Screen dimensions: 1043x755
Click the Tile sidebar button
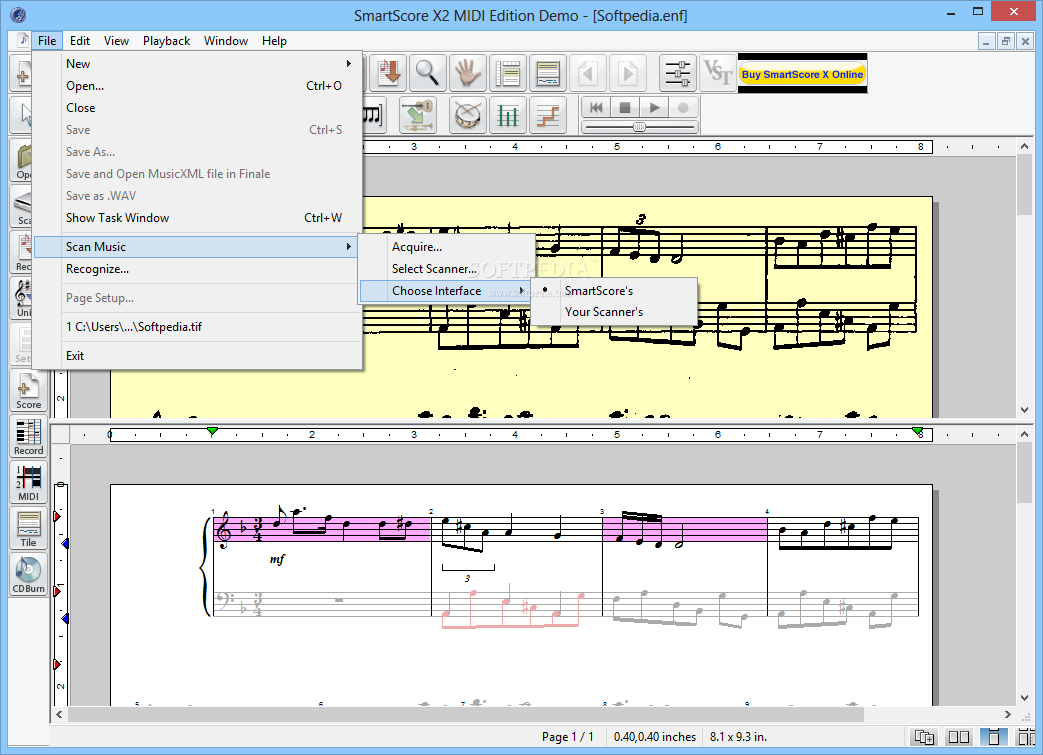(x=29, y=528)
